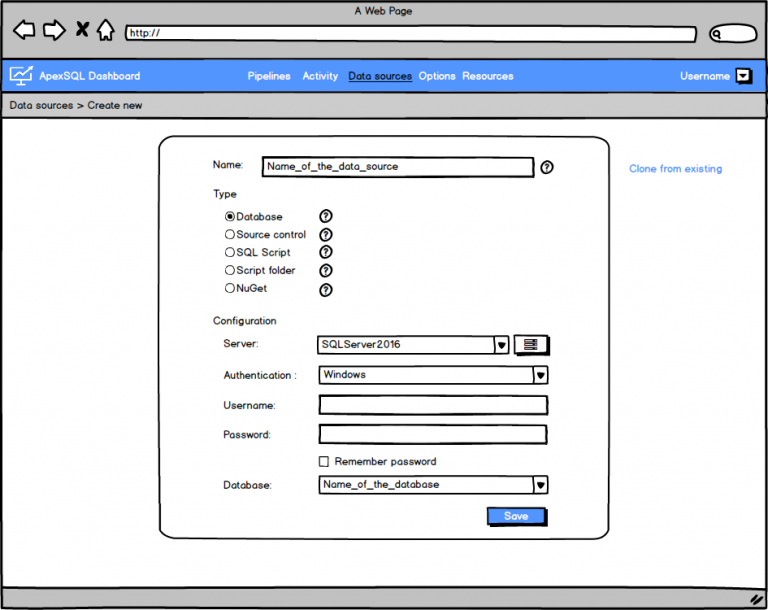Click into the Password input field
This screenshot has width=768, height=610.
[432, 435]
